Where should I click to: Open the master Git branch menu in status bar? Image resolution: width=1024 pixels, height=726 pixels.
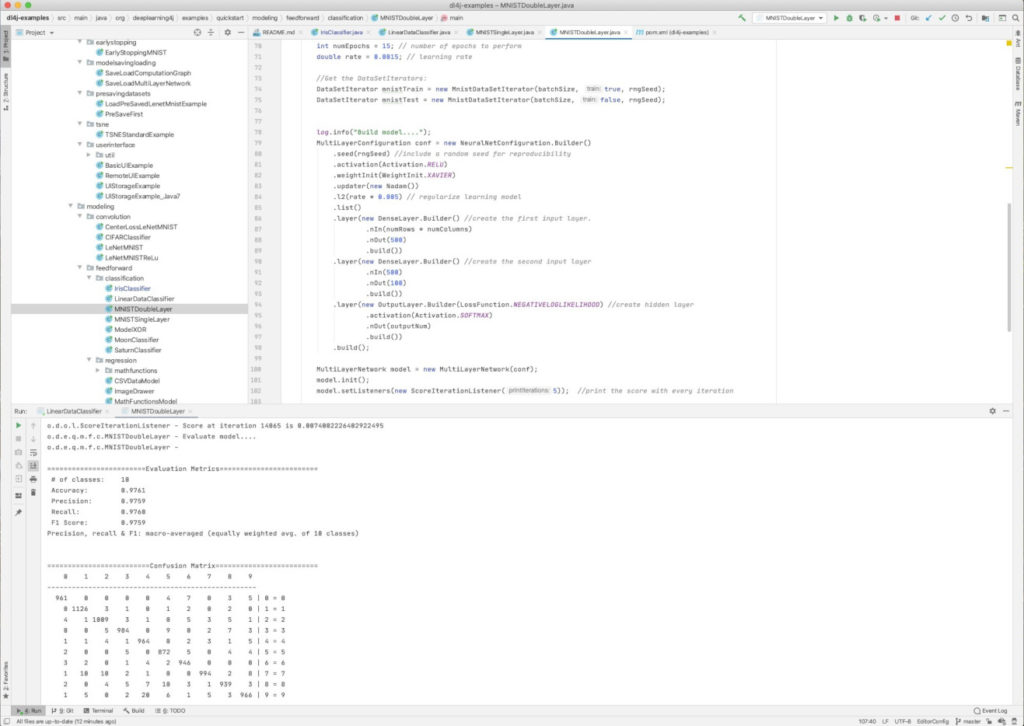[969, 721]
